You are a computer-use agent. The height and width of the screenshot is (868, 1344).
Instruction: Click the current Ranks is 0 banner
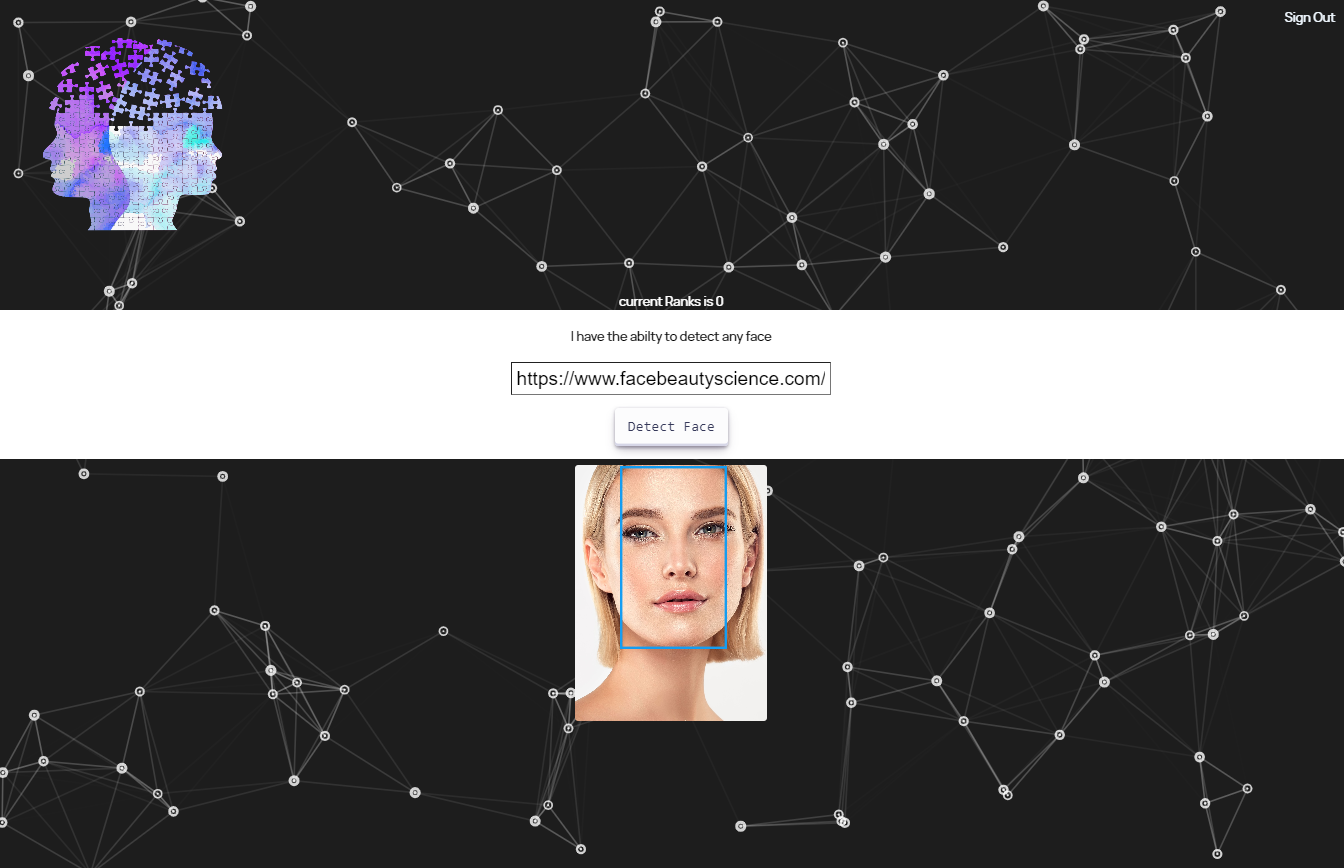click(670, 301)
